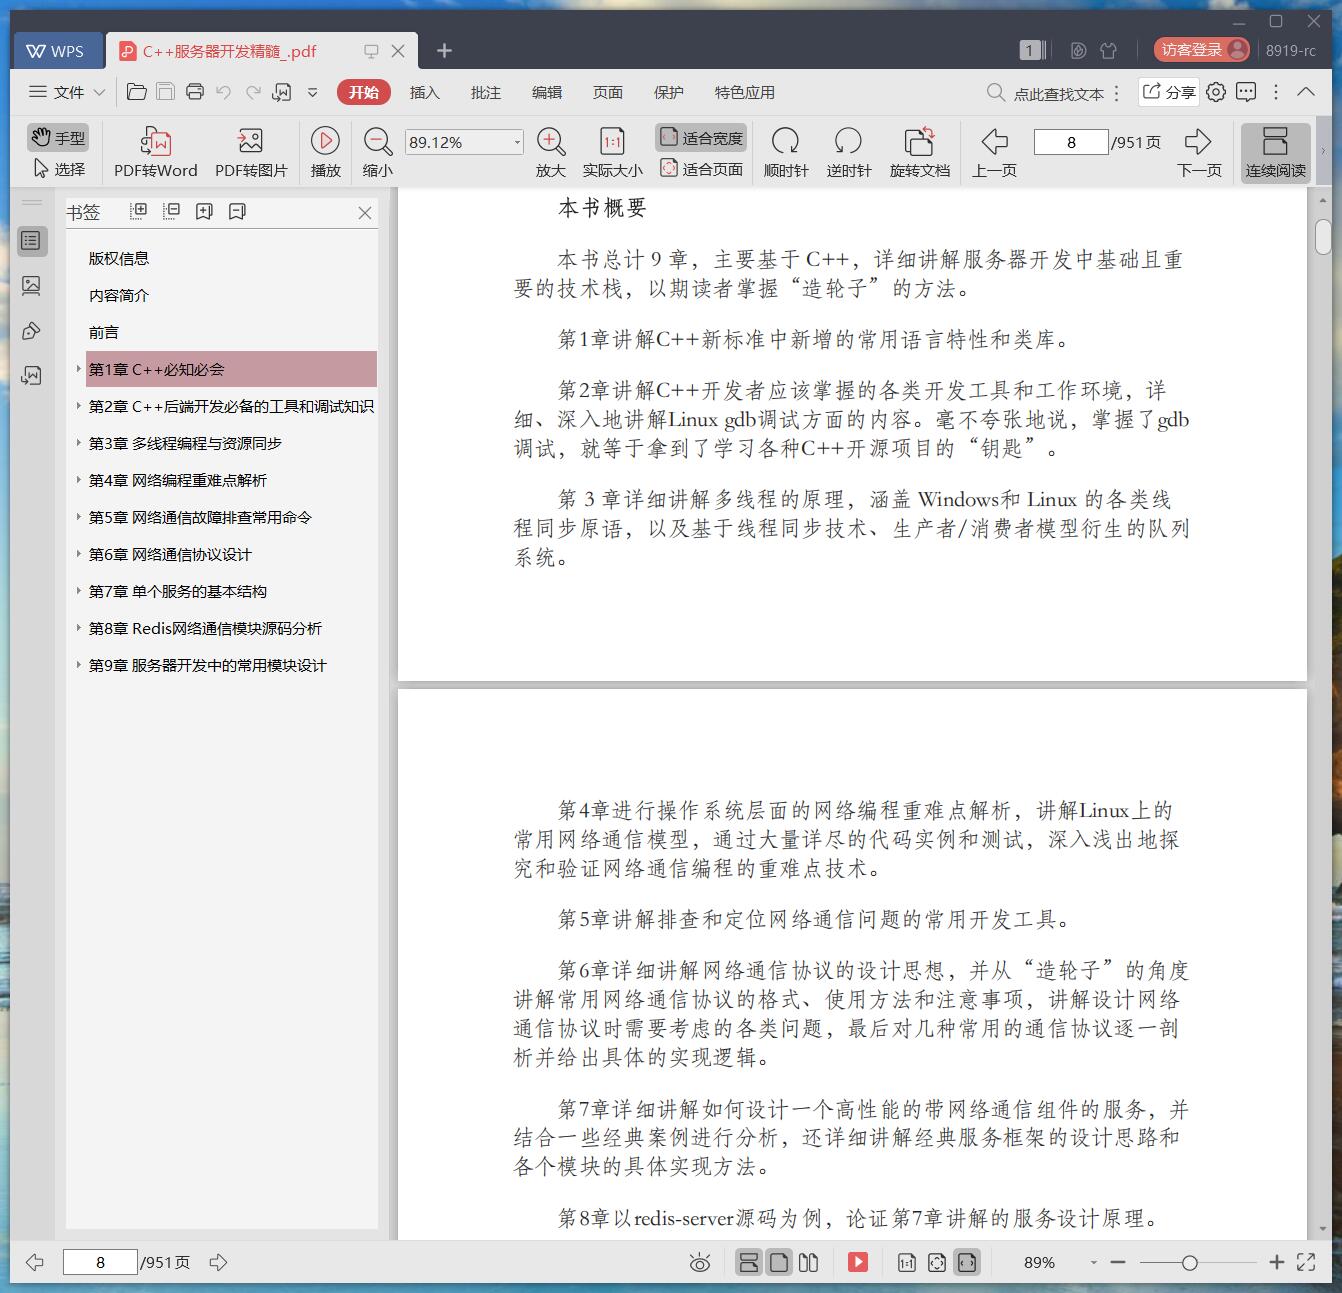This screenshot has width=1342, height=1293.
Task: Open the 特色应用 ribbon tab
Action: (744, 92)
